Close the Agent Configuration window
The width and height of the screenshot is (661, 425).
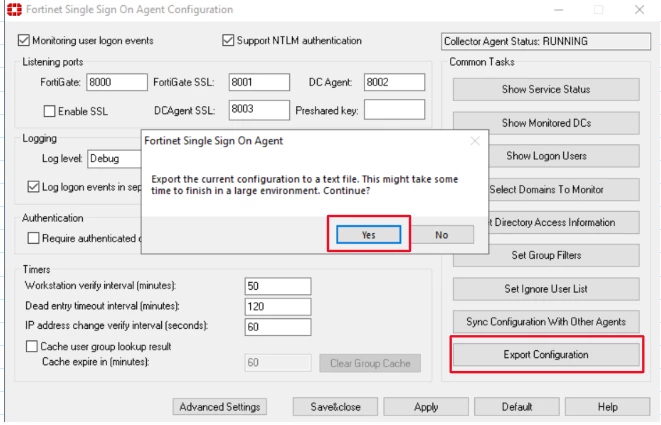[639, 9]
